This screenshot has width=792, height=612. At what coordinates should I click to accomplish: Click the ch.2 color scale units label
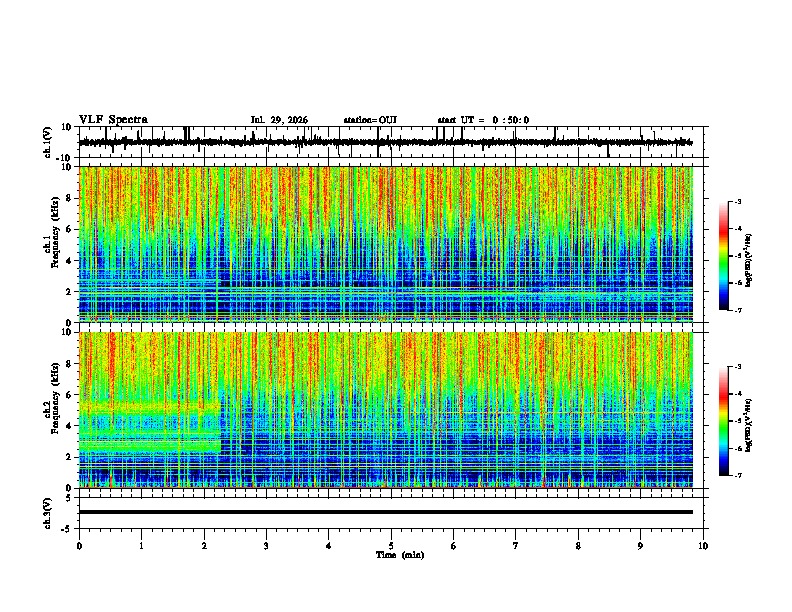[749, 425]
